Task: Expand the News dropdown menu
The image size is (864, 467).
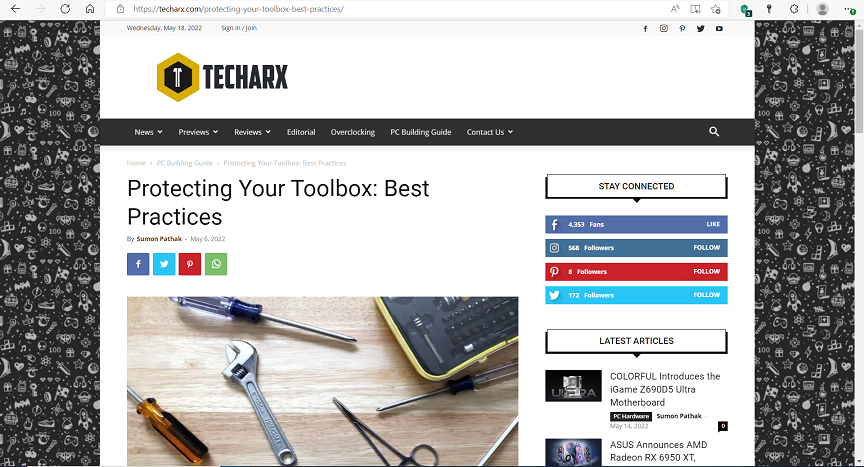Action: pyautogui.click(x=148, y=132)
